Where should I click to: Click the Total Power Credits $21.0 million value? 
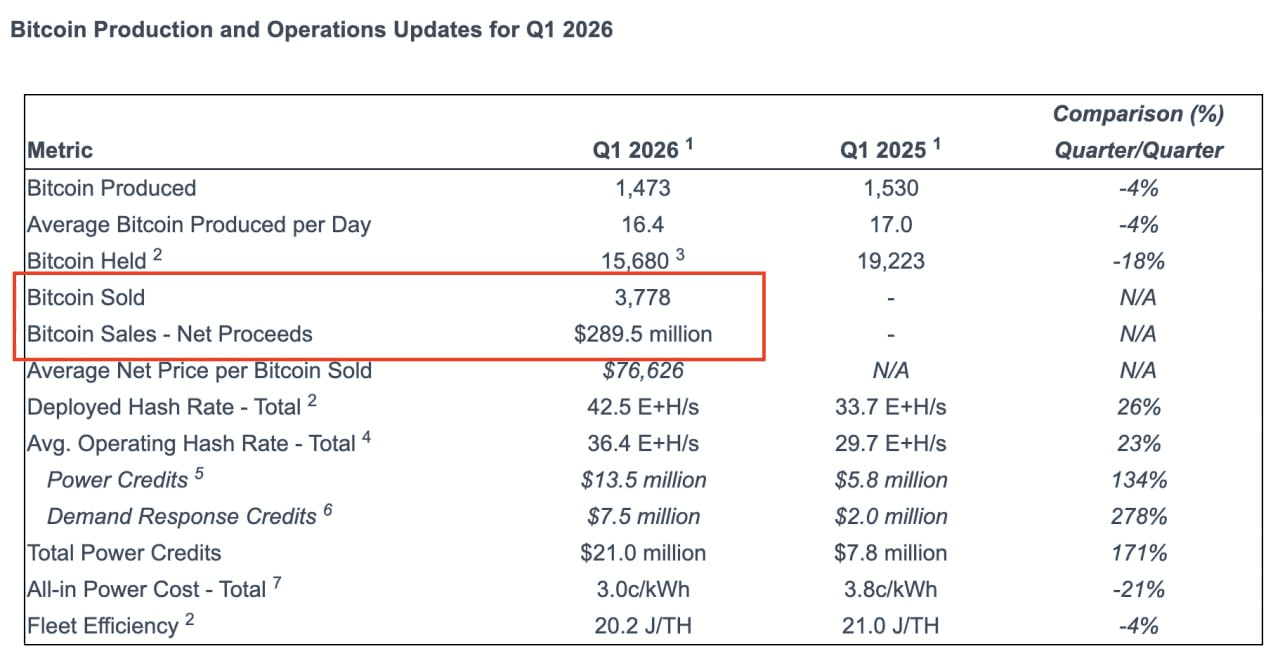(643, 553)
